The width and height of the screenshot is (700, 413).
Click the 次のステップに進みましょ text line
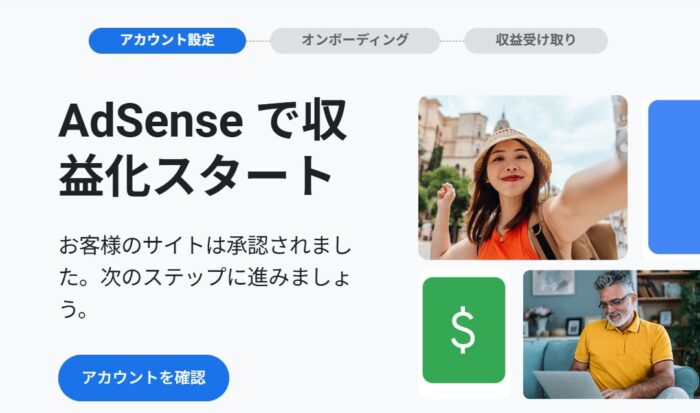(x=225, y=277)
